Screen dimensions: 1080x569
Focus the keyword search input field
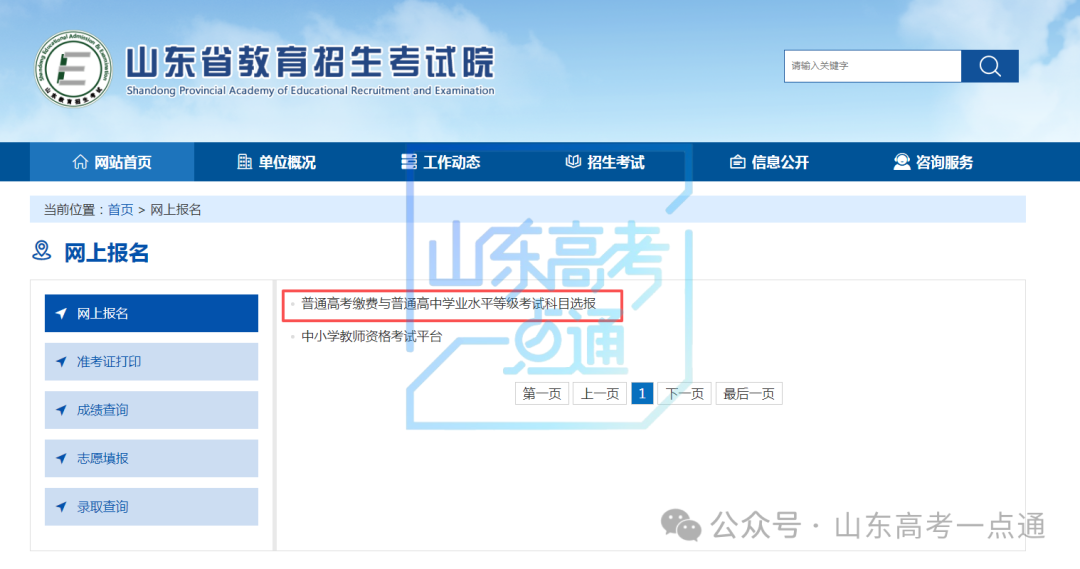(x=871, y=66)
